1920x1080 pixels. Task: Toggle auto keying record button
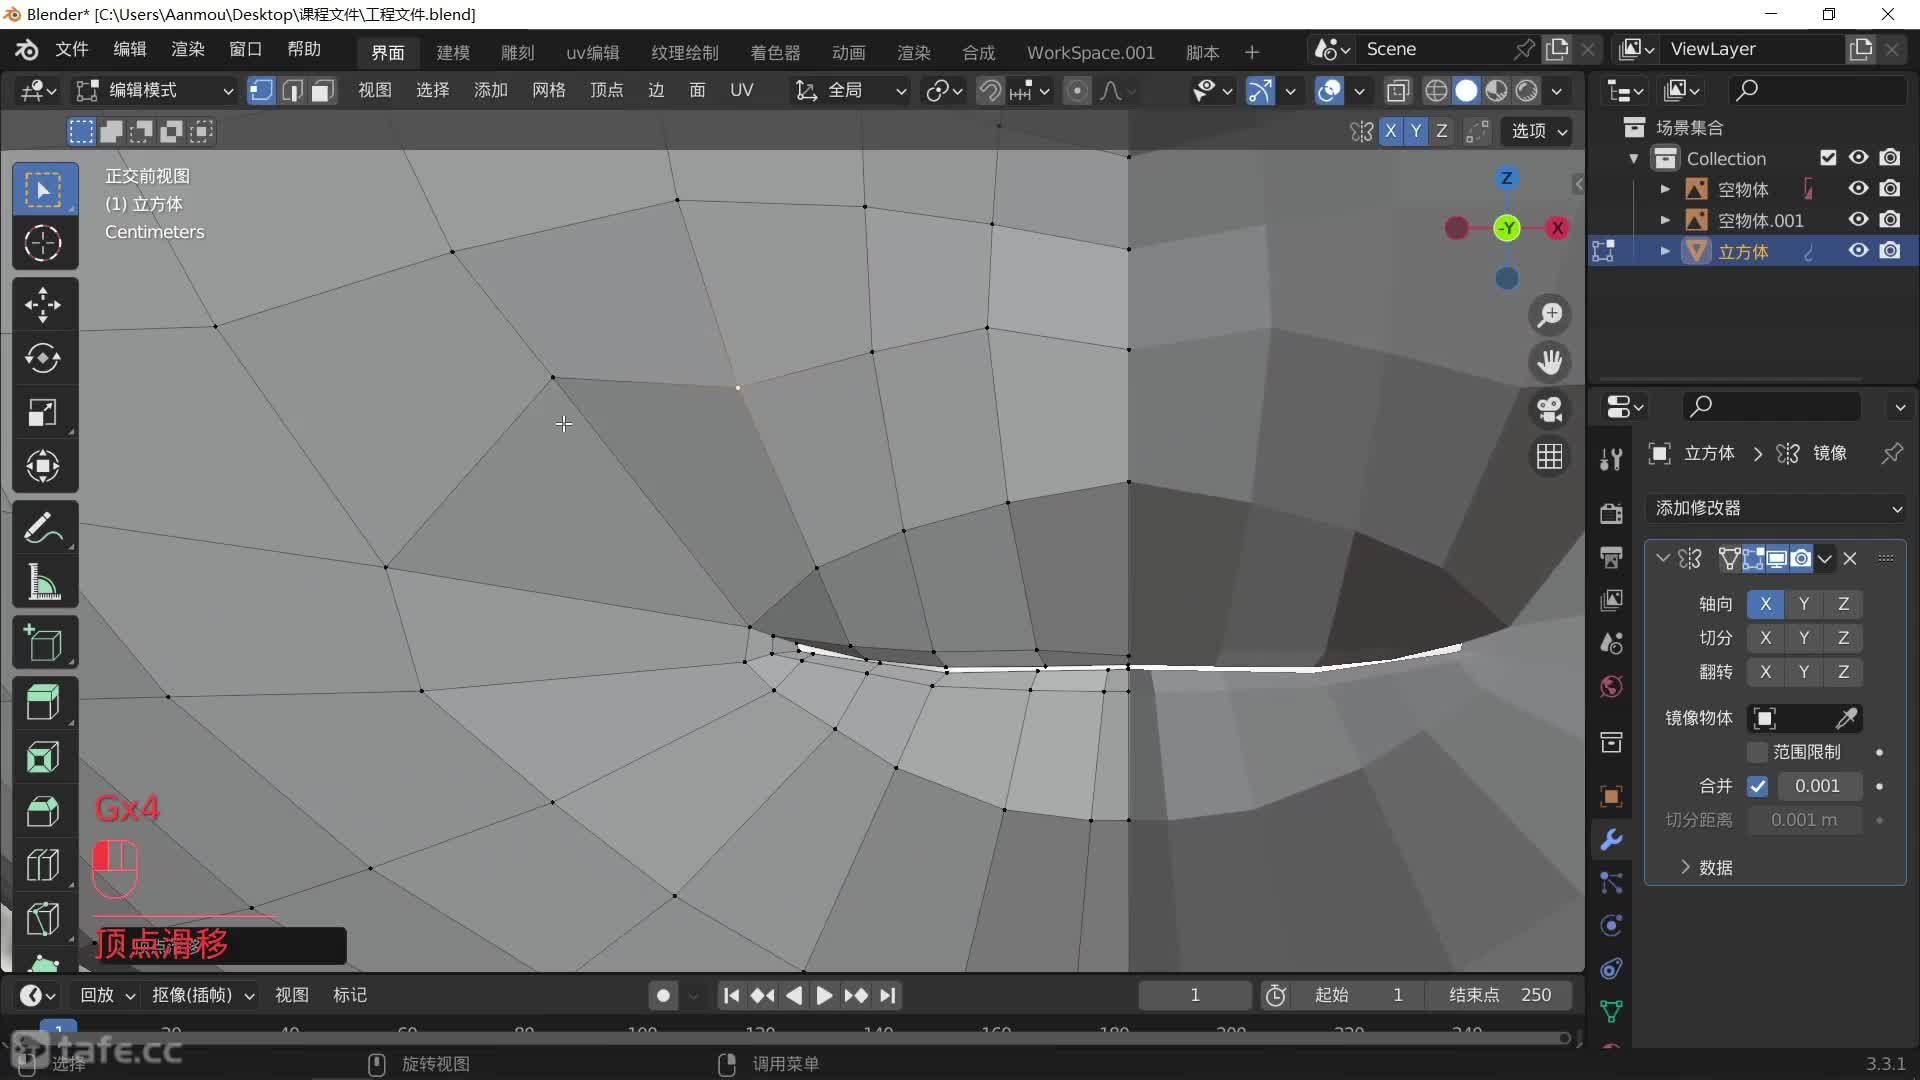(x=663, y=996)
